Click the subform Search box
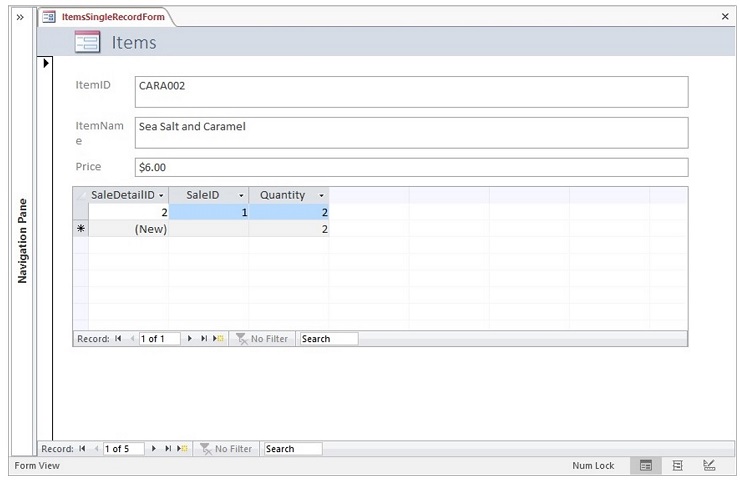 (x=328, y=339)
